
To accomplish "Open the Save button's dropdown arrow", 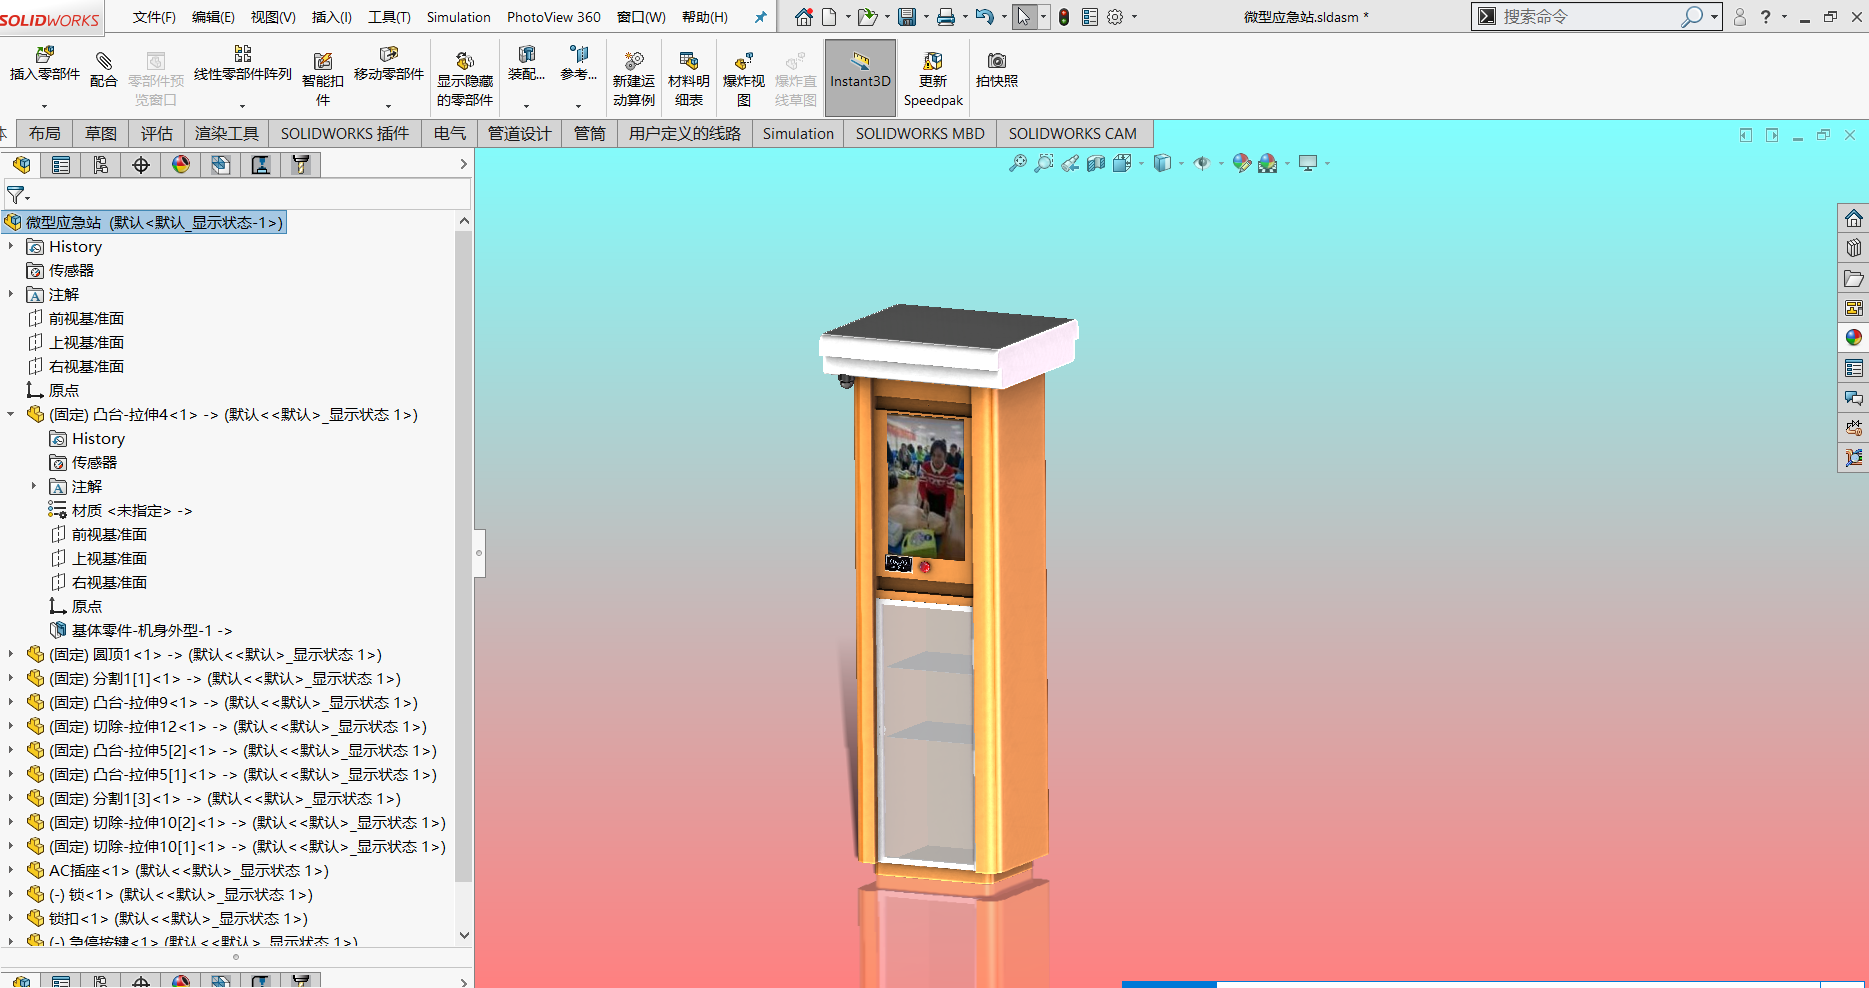I will pos(926,17).
